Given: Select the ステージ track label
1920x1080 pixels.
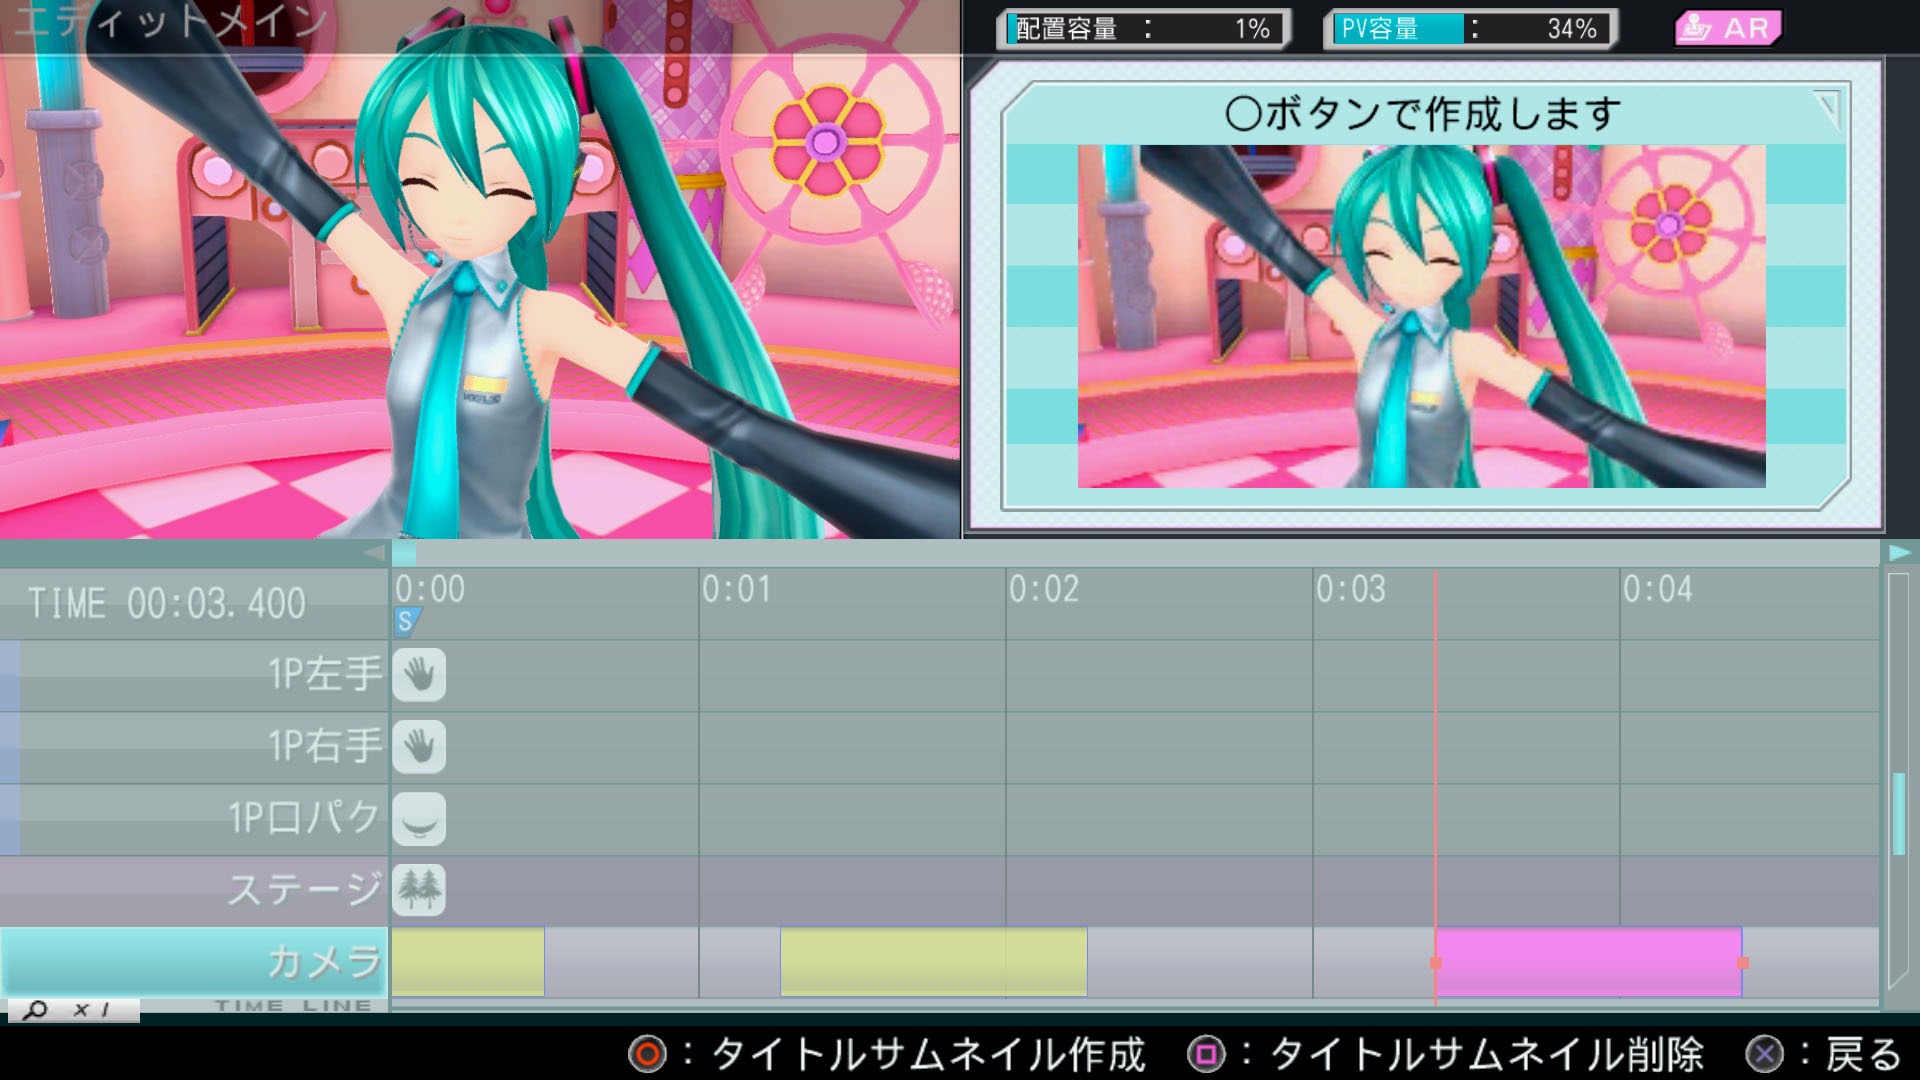Looking at the screenshot, I should [195, 890].
